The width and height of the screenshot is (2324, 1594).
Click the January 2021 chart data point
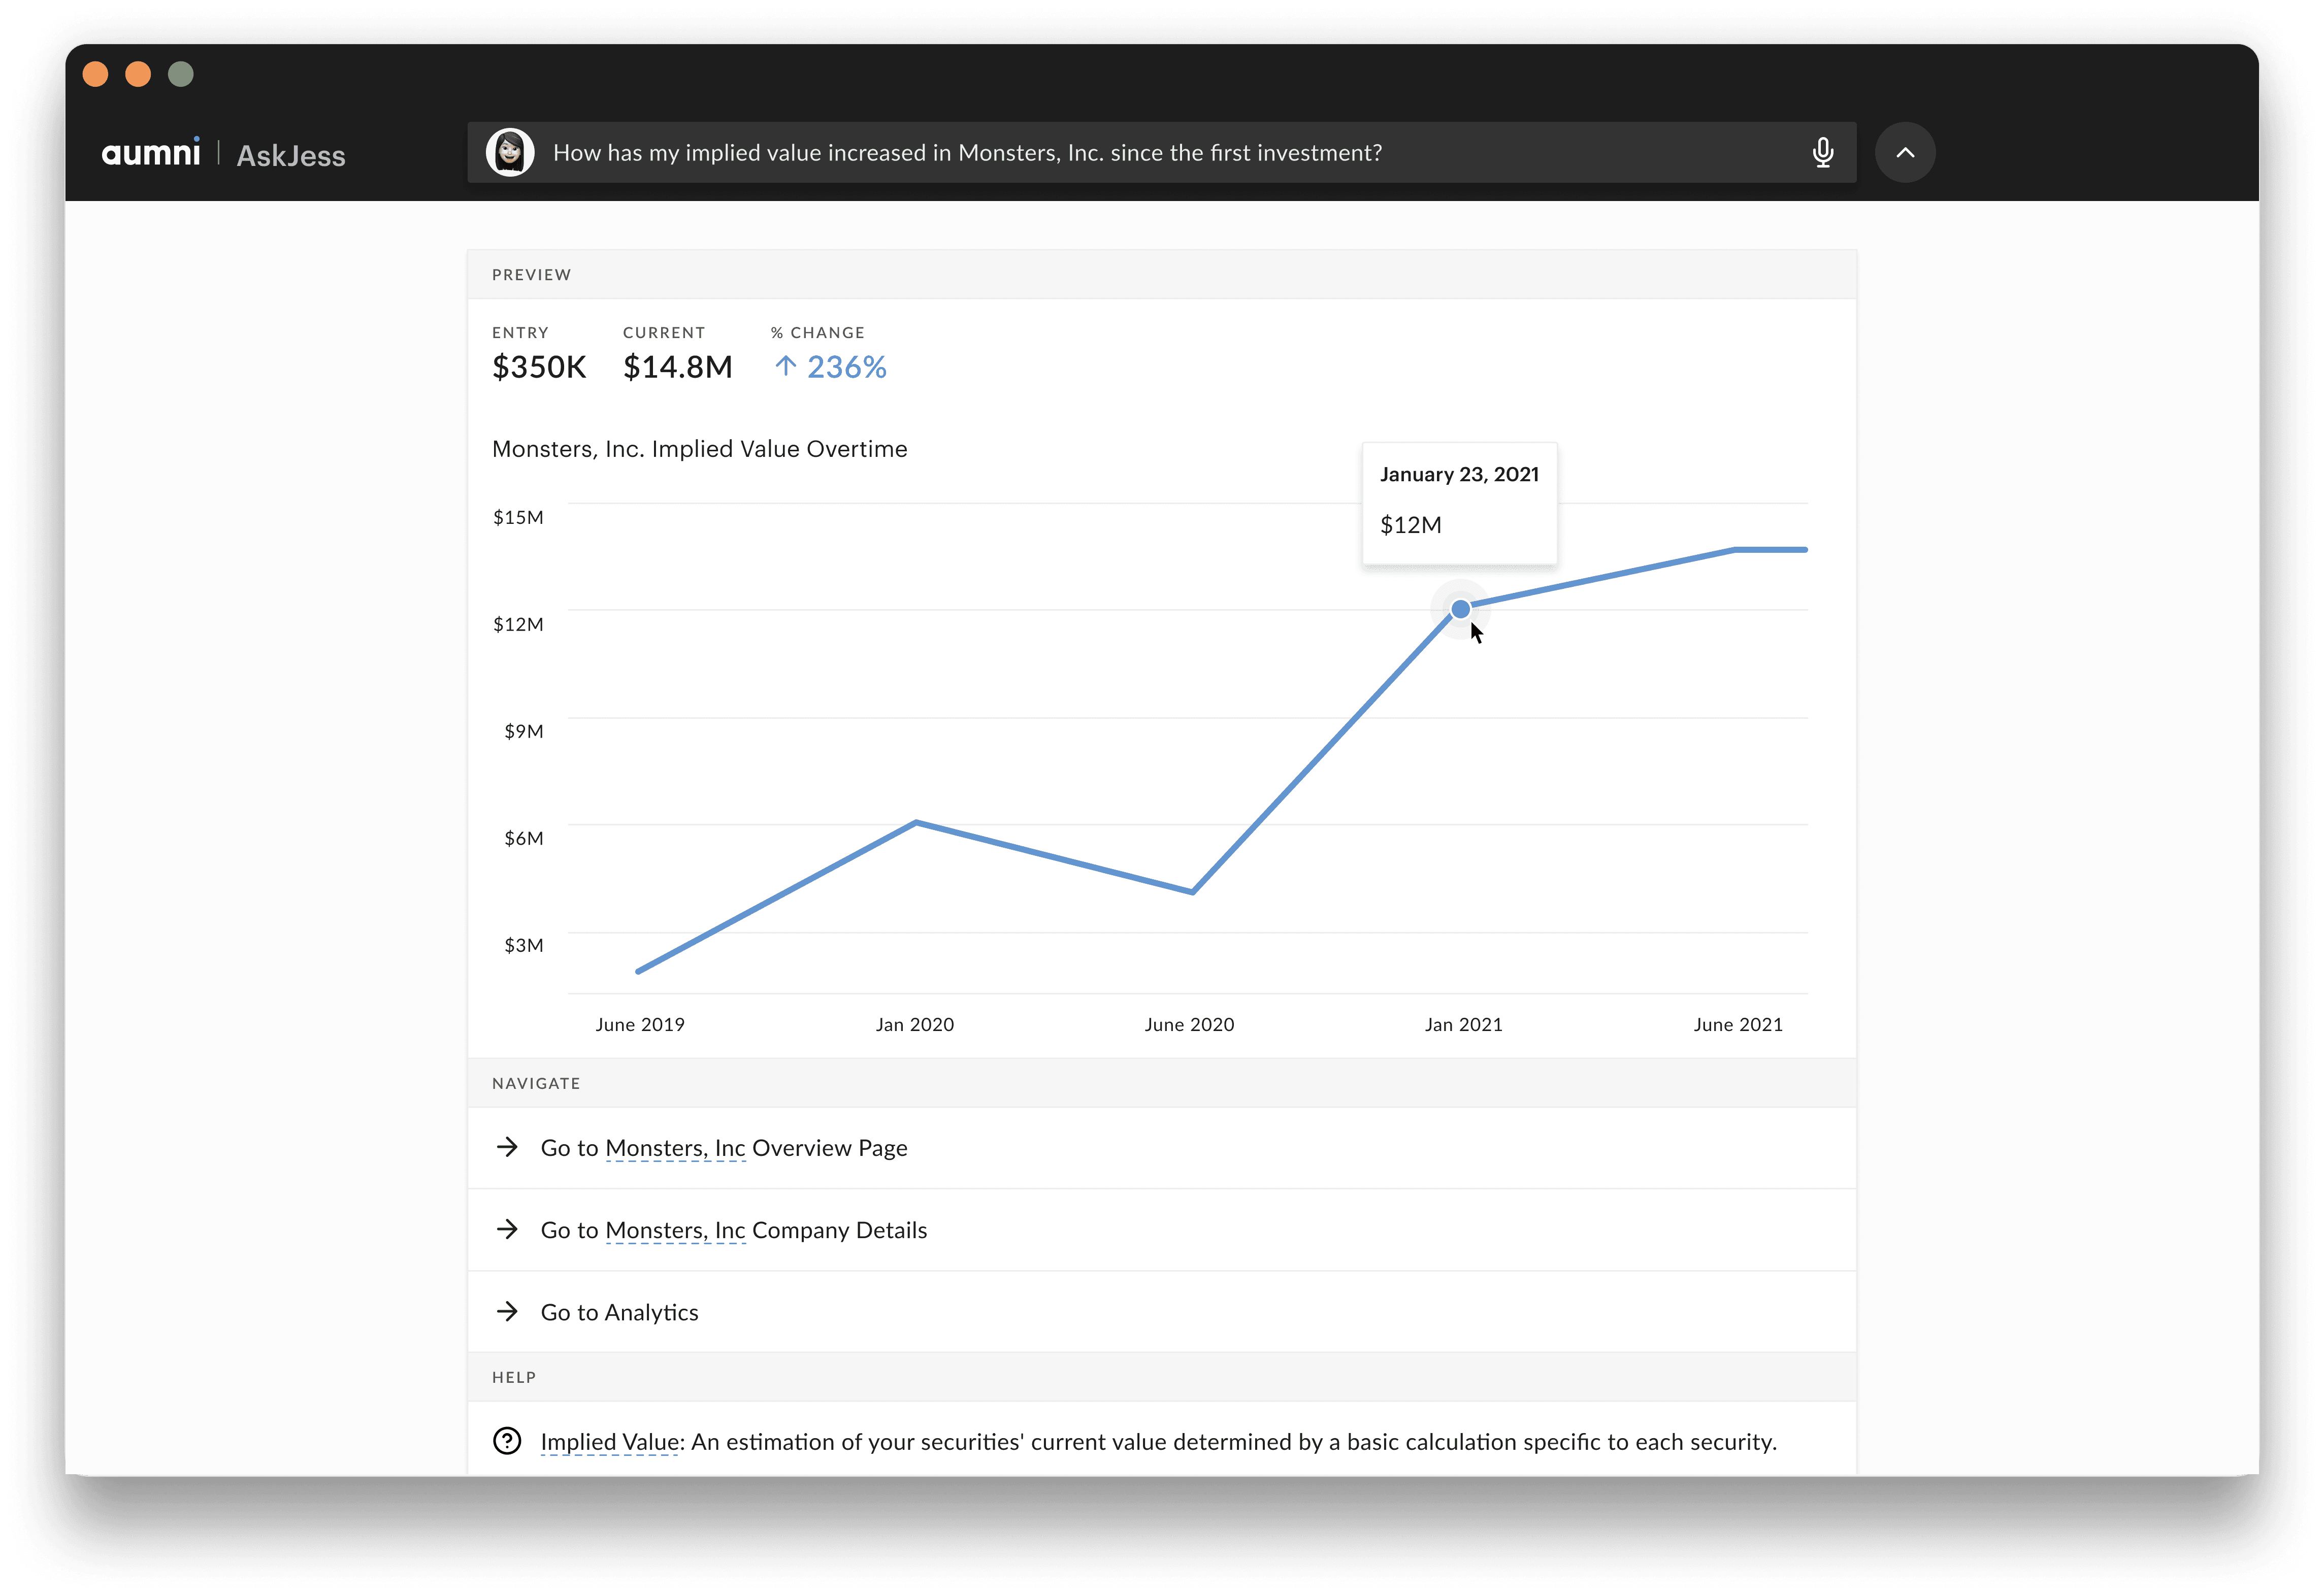point(1460,609)
